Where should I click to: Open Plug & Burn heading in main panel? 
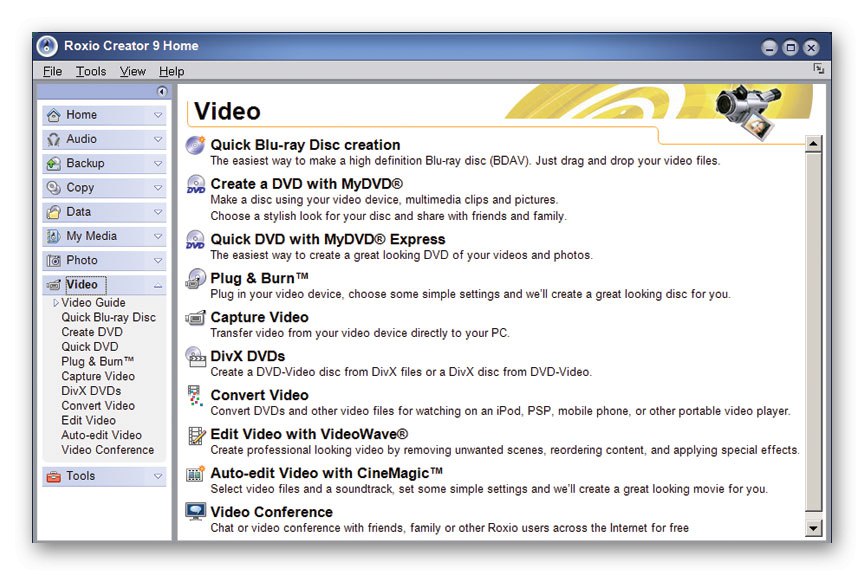[259, 279]
